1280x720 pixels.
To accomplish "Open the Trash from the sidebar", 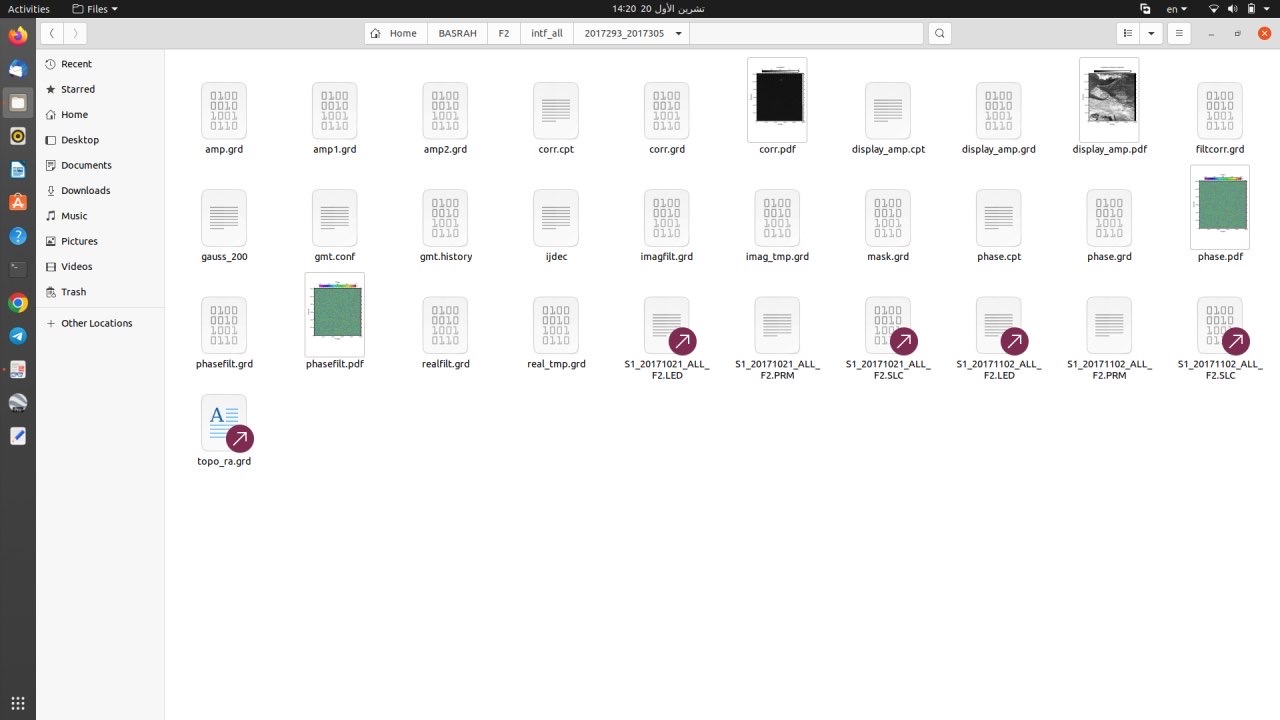I will [72, 291].
